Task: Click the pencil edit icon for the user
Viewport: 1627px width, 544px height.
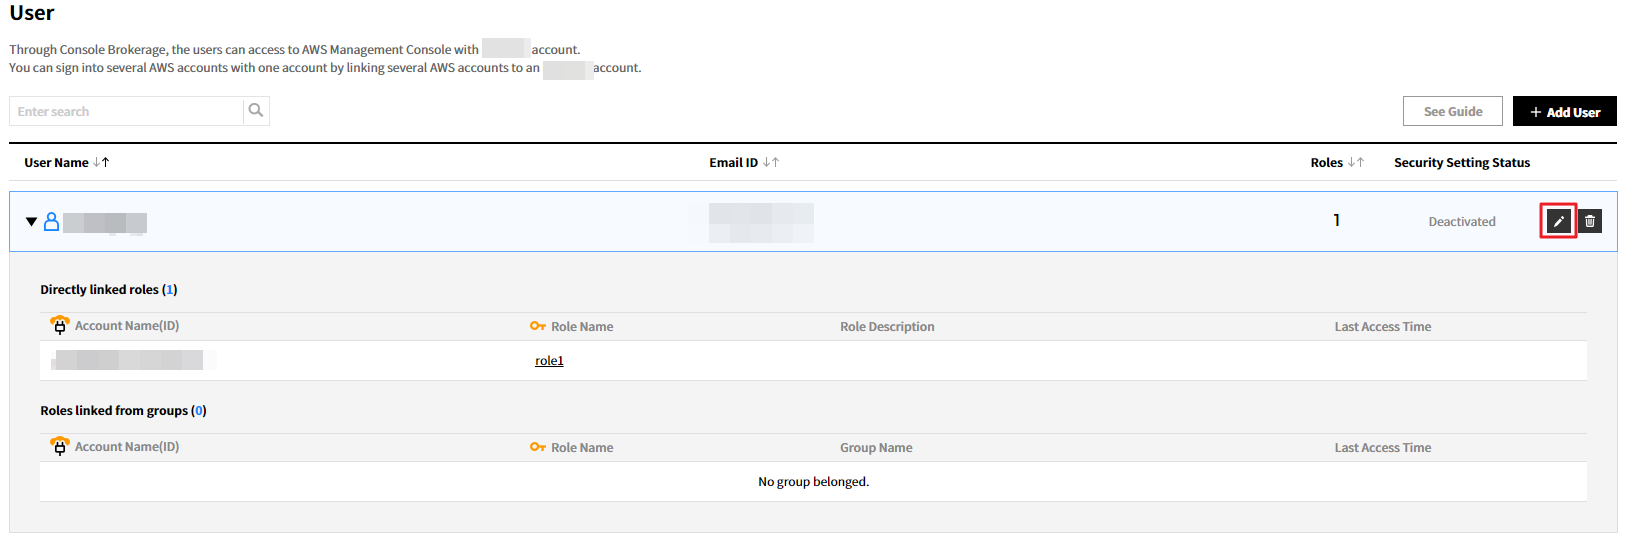Action: coord(1558,221)
